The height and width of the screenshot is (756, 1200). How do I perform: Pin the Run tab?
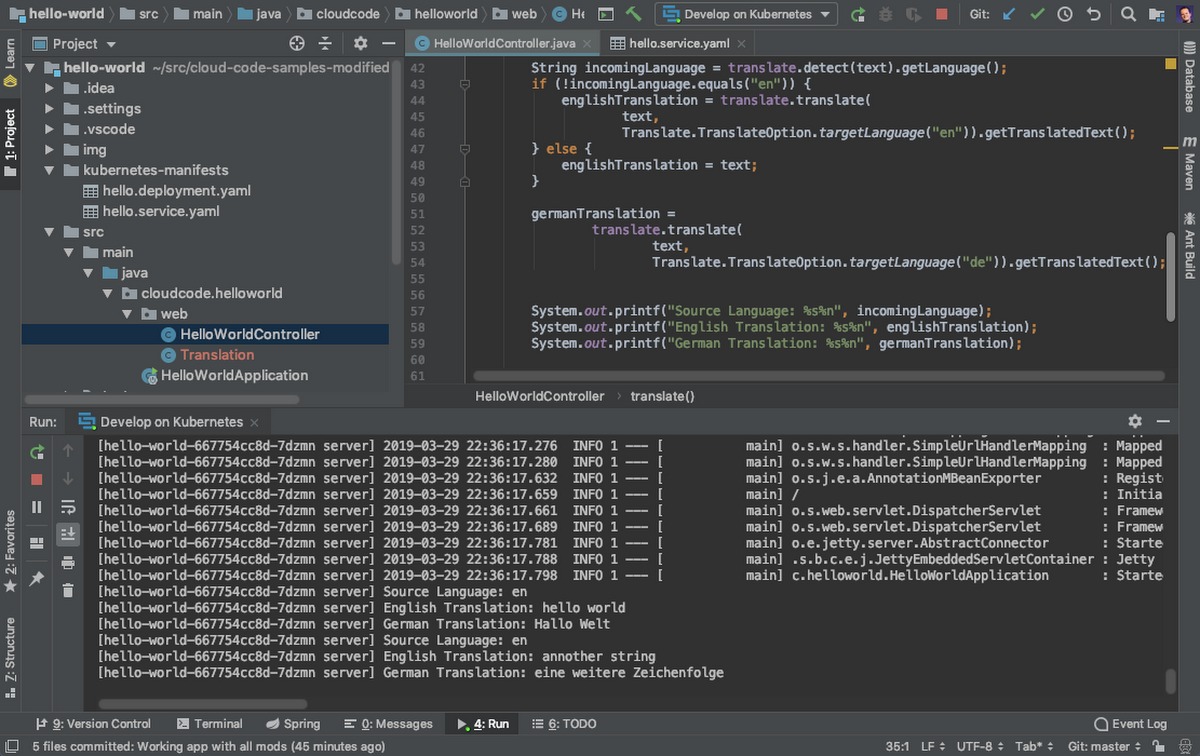(x=37, y=578)
